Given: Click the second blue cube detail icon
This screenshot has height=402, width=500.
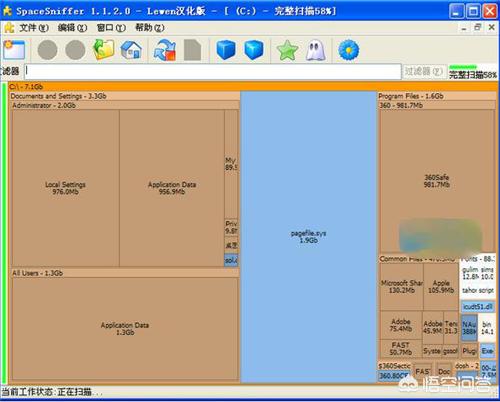Looking at the screenshot, I should (x=254, y=50).
